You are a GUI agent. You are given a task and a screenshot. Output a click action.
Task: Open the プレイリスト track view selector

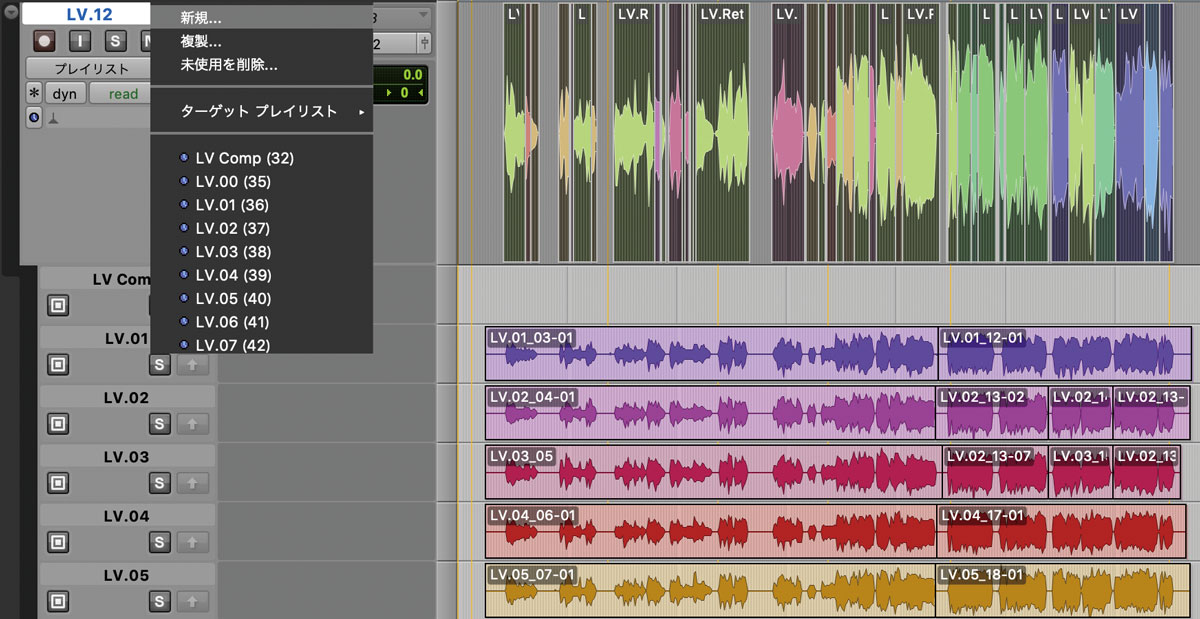click(x=90, y=69)
